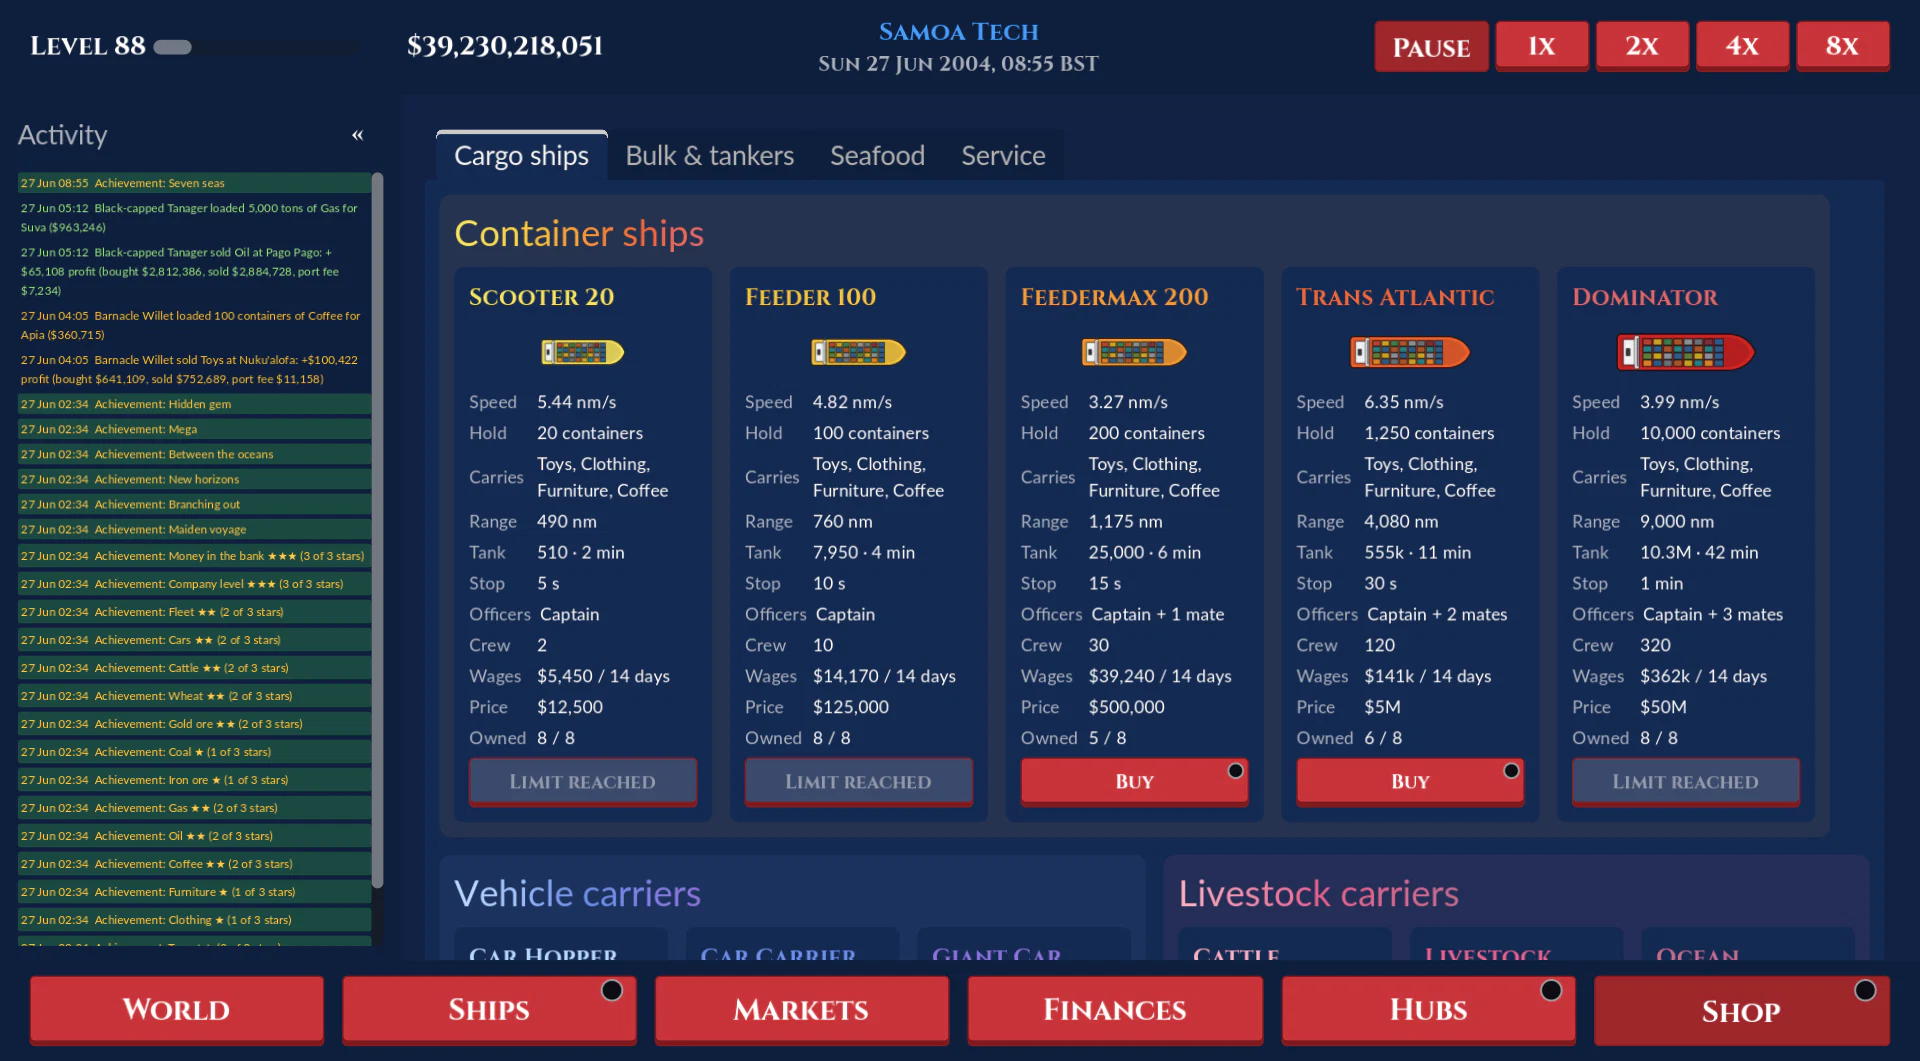Open the Ships screen
Screen dimensions: 1920x1061
[x=489, y=1010]
